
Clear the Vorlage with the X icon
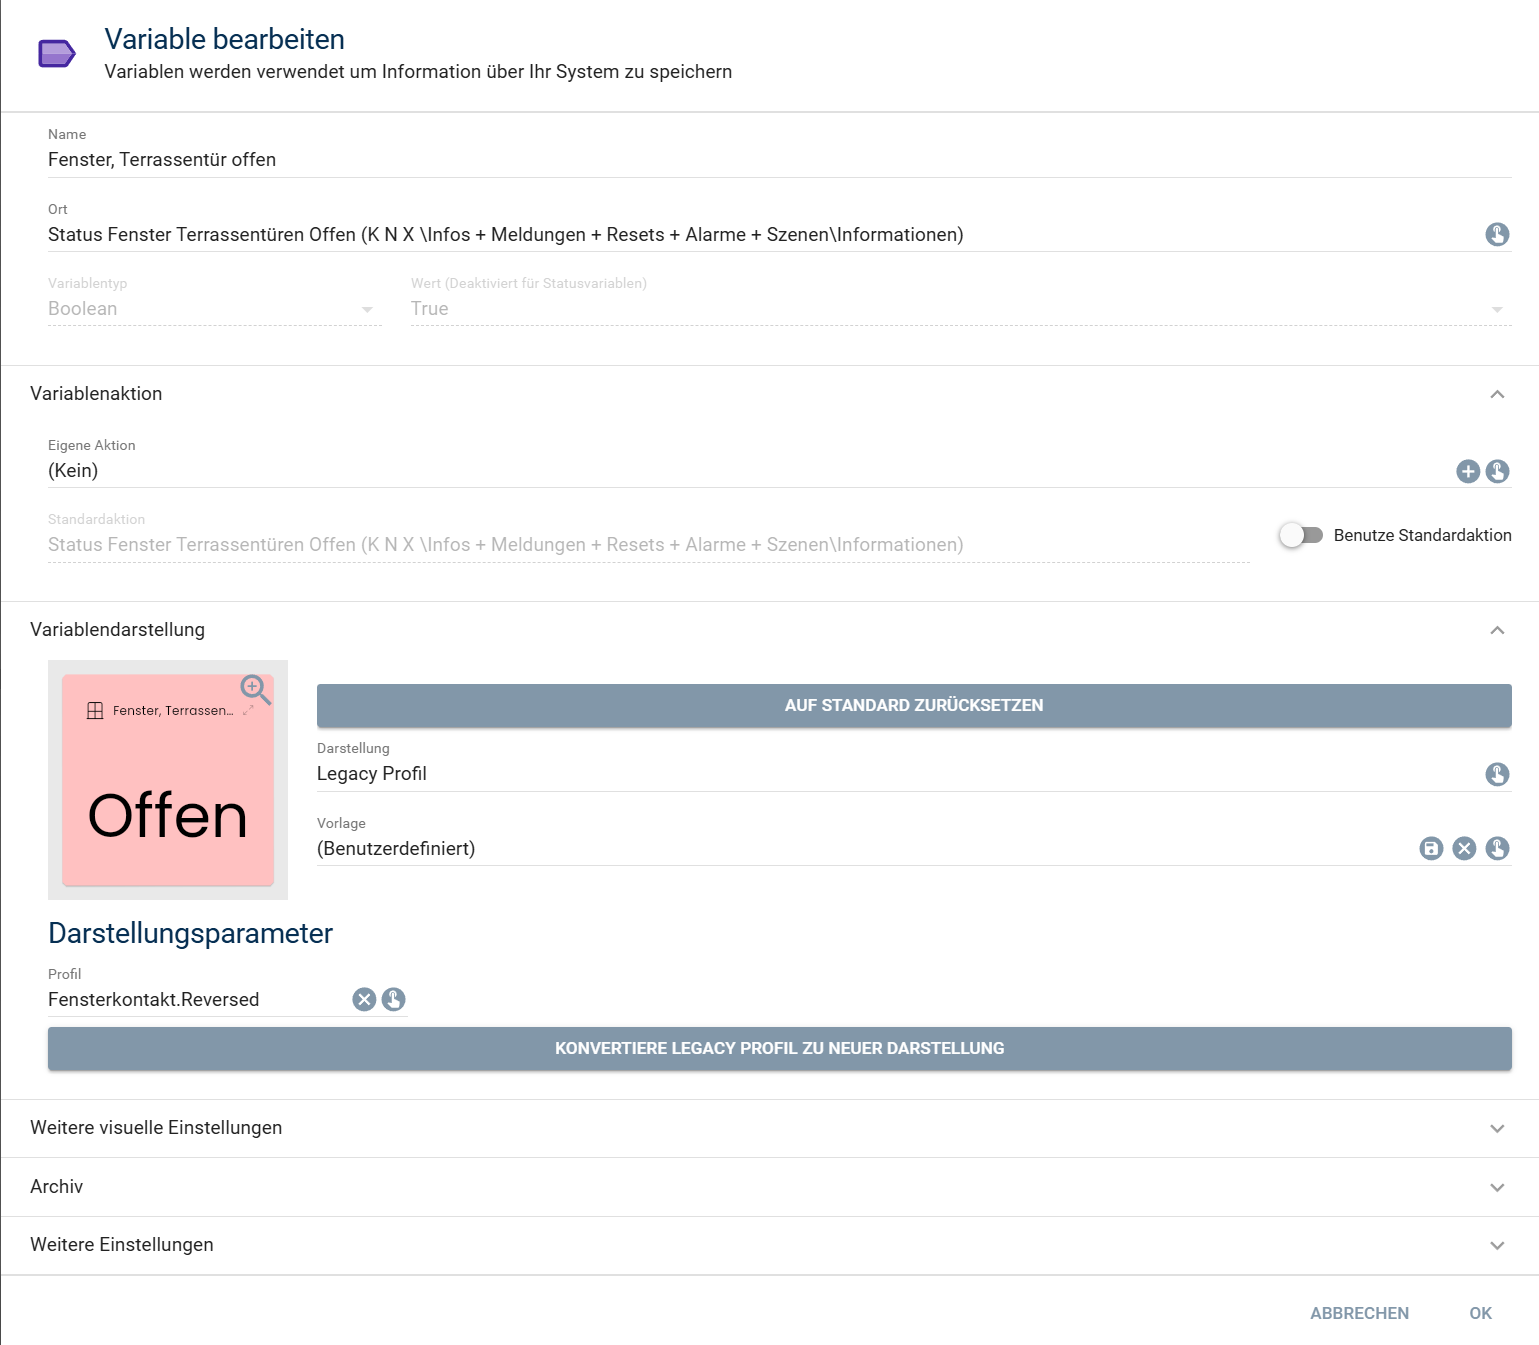tap(1464, 848)
